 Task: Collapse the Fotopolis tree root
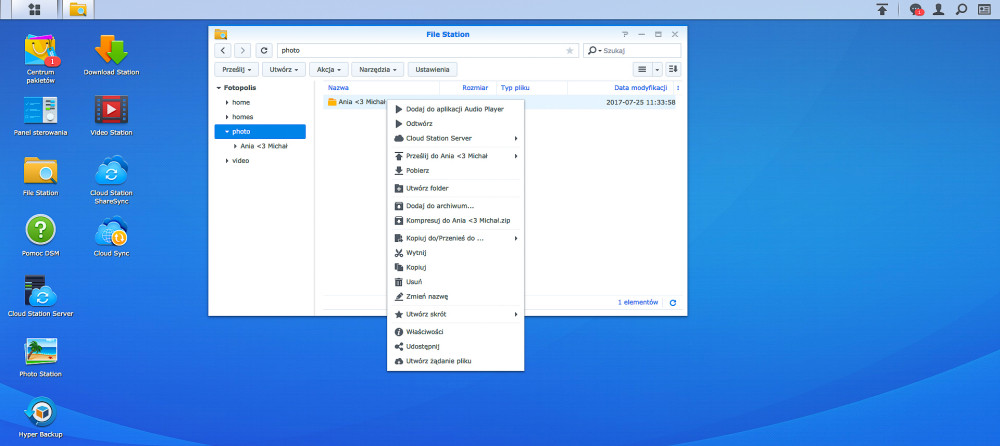(x=219, y=87)
